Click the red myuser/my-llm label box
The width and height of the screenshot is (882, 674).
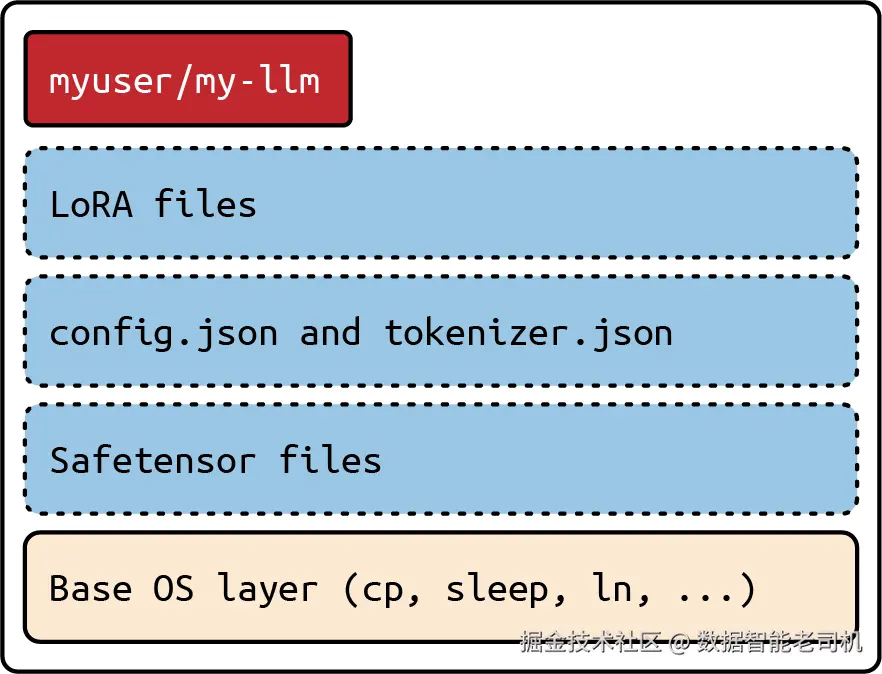tap(188, 79)
